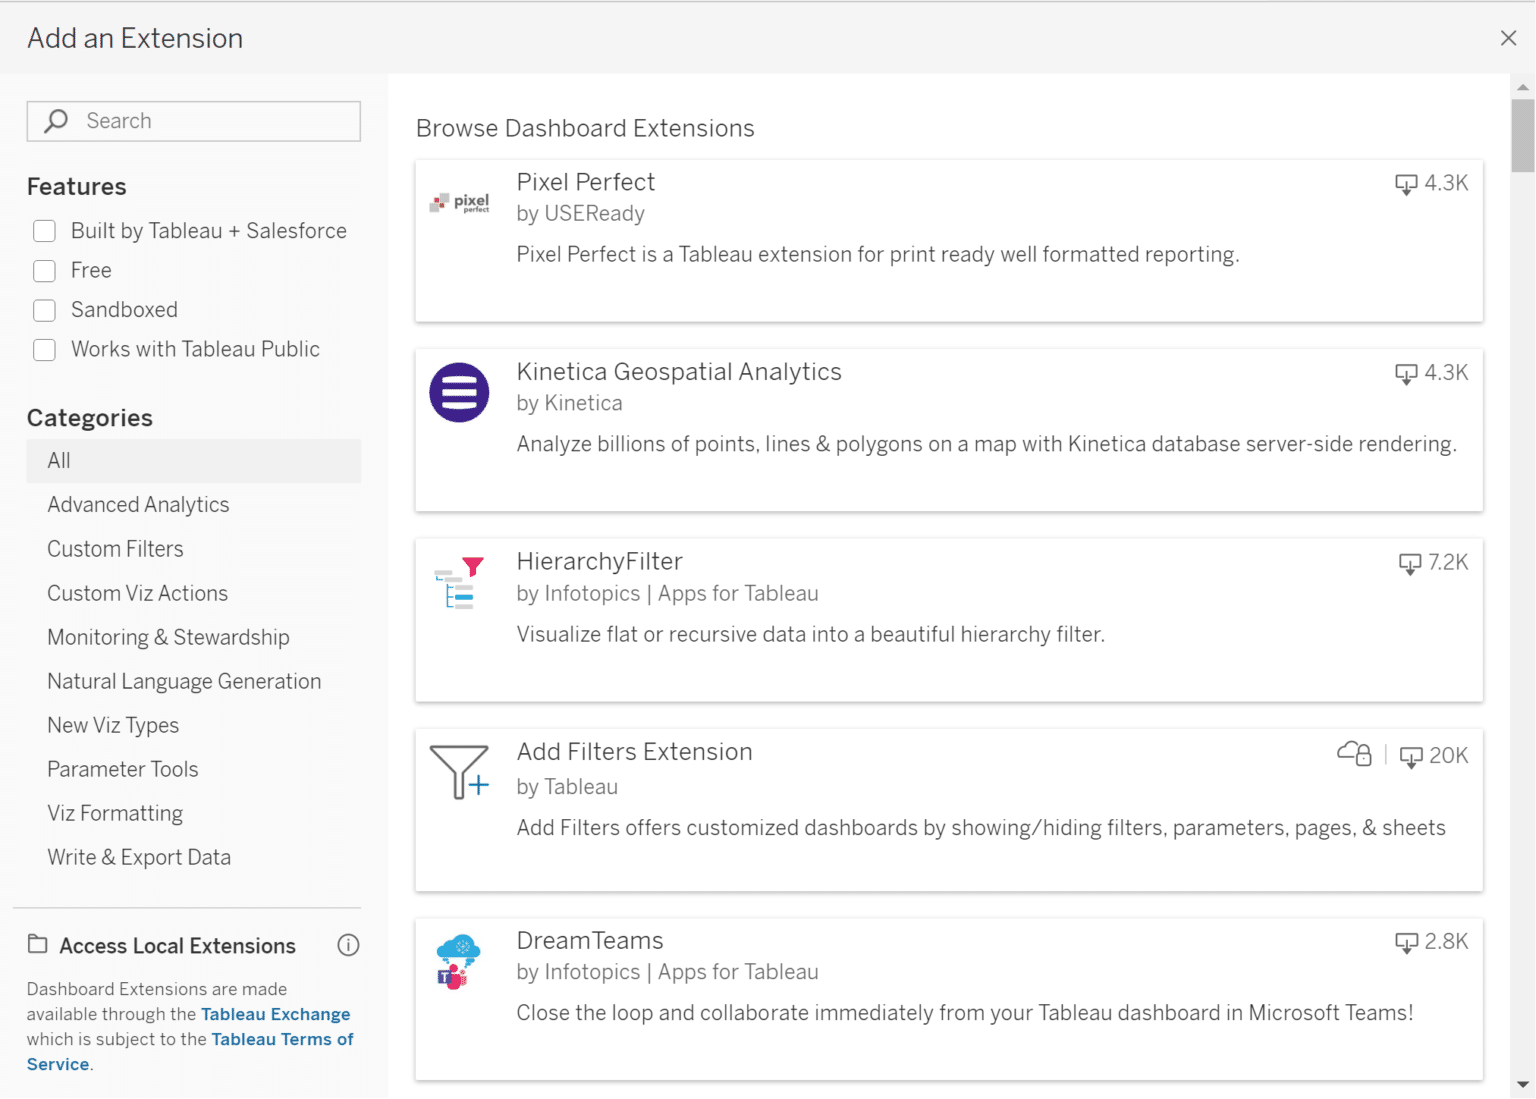1536x1099 pixels.
Task: Click the Add Filters Extension funnel icon
Action: click(x=457, y=771)
